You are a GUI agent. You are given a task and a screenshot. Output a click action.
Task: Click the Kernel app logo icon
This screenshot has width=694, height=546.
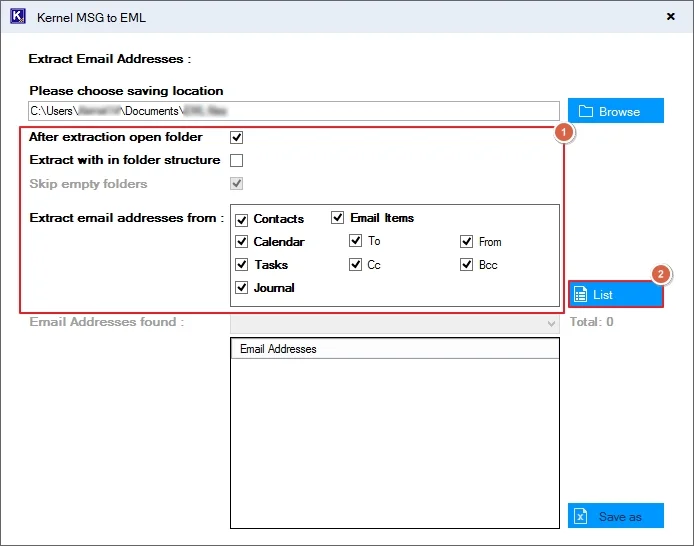click(x=17, y=16)
